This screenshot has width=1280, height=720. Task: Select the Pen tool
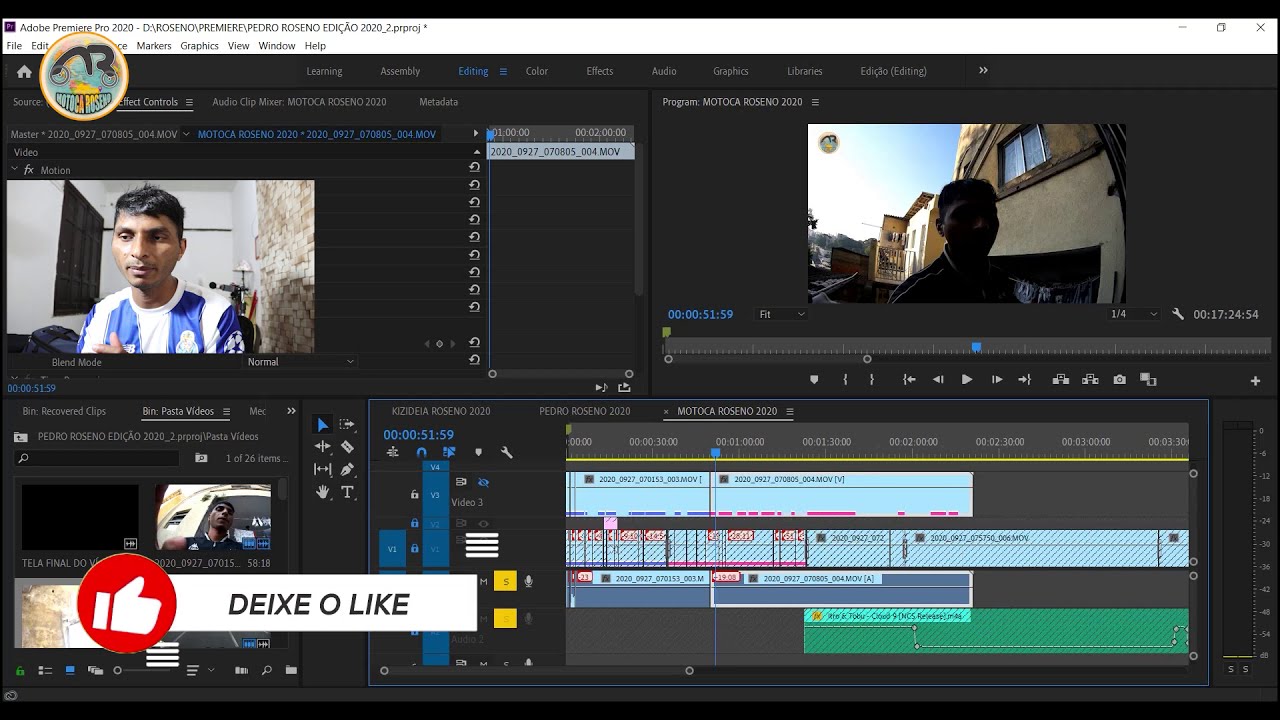[347, 469]
